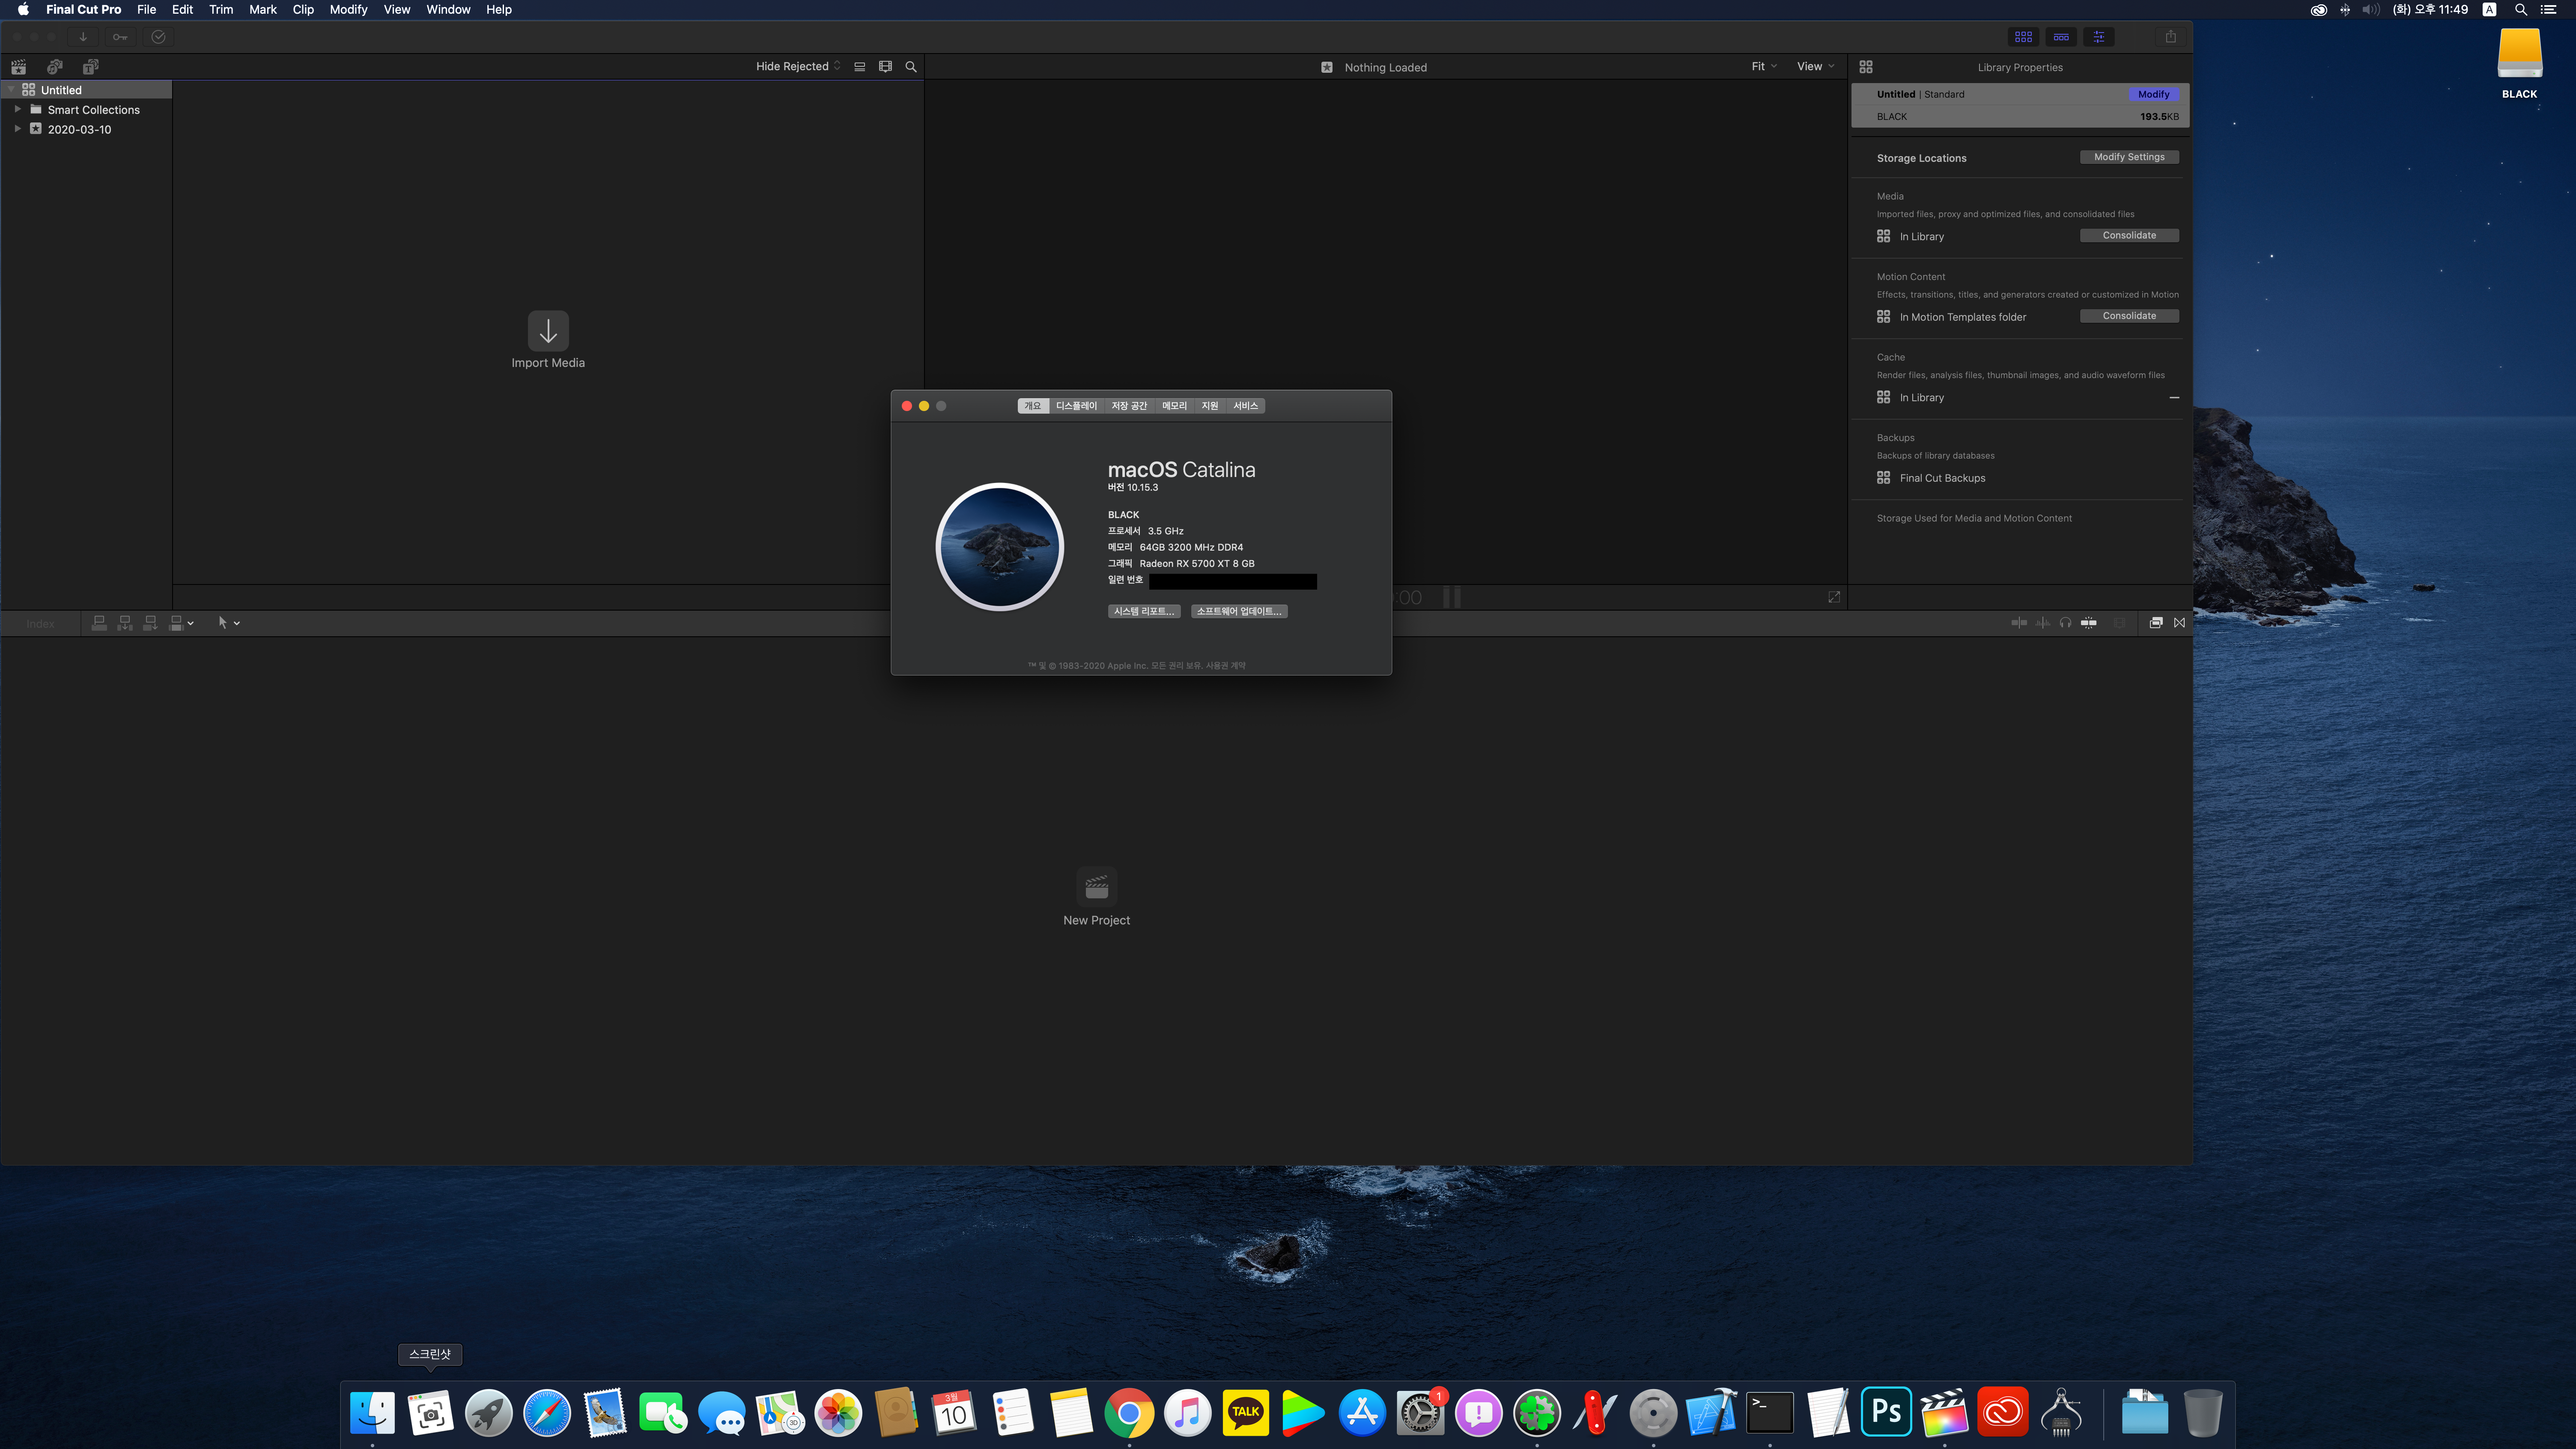Toggle snapping in the timeline
The image size is (2576, 1449).
click(2089, 623)
